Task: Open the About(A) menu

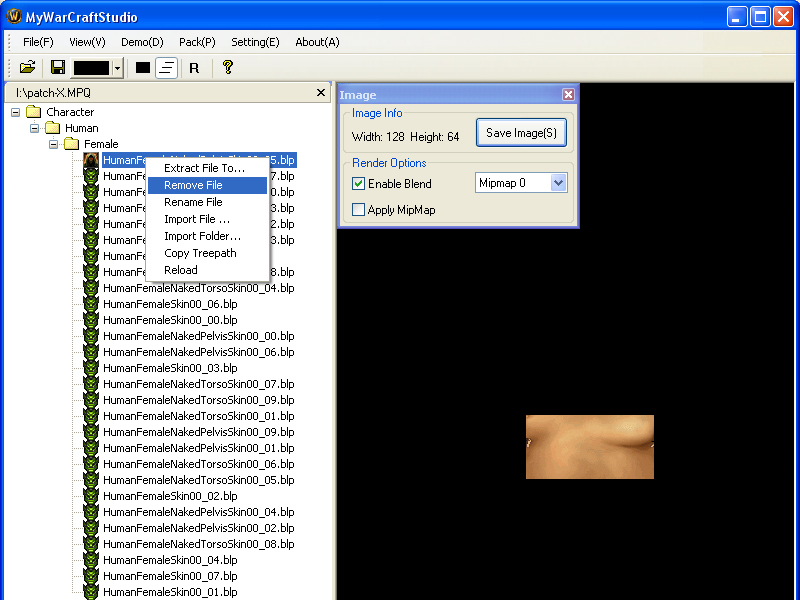Action: click(x=317, y=42)
